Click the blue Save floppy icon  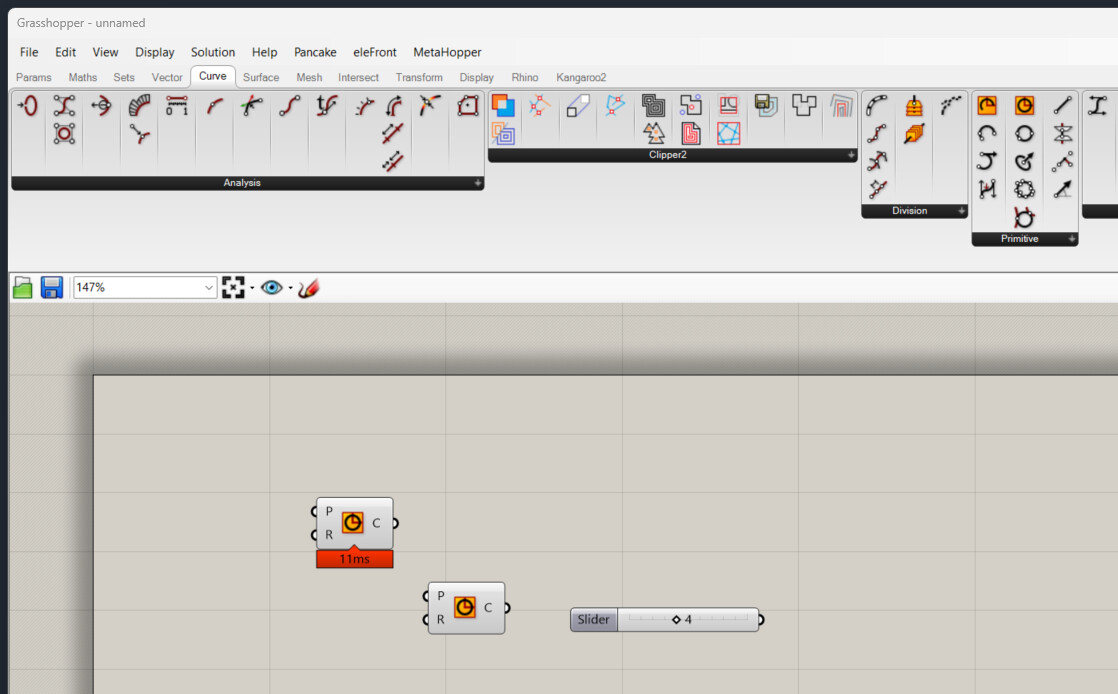tap(52, 287)
